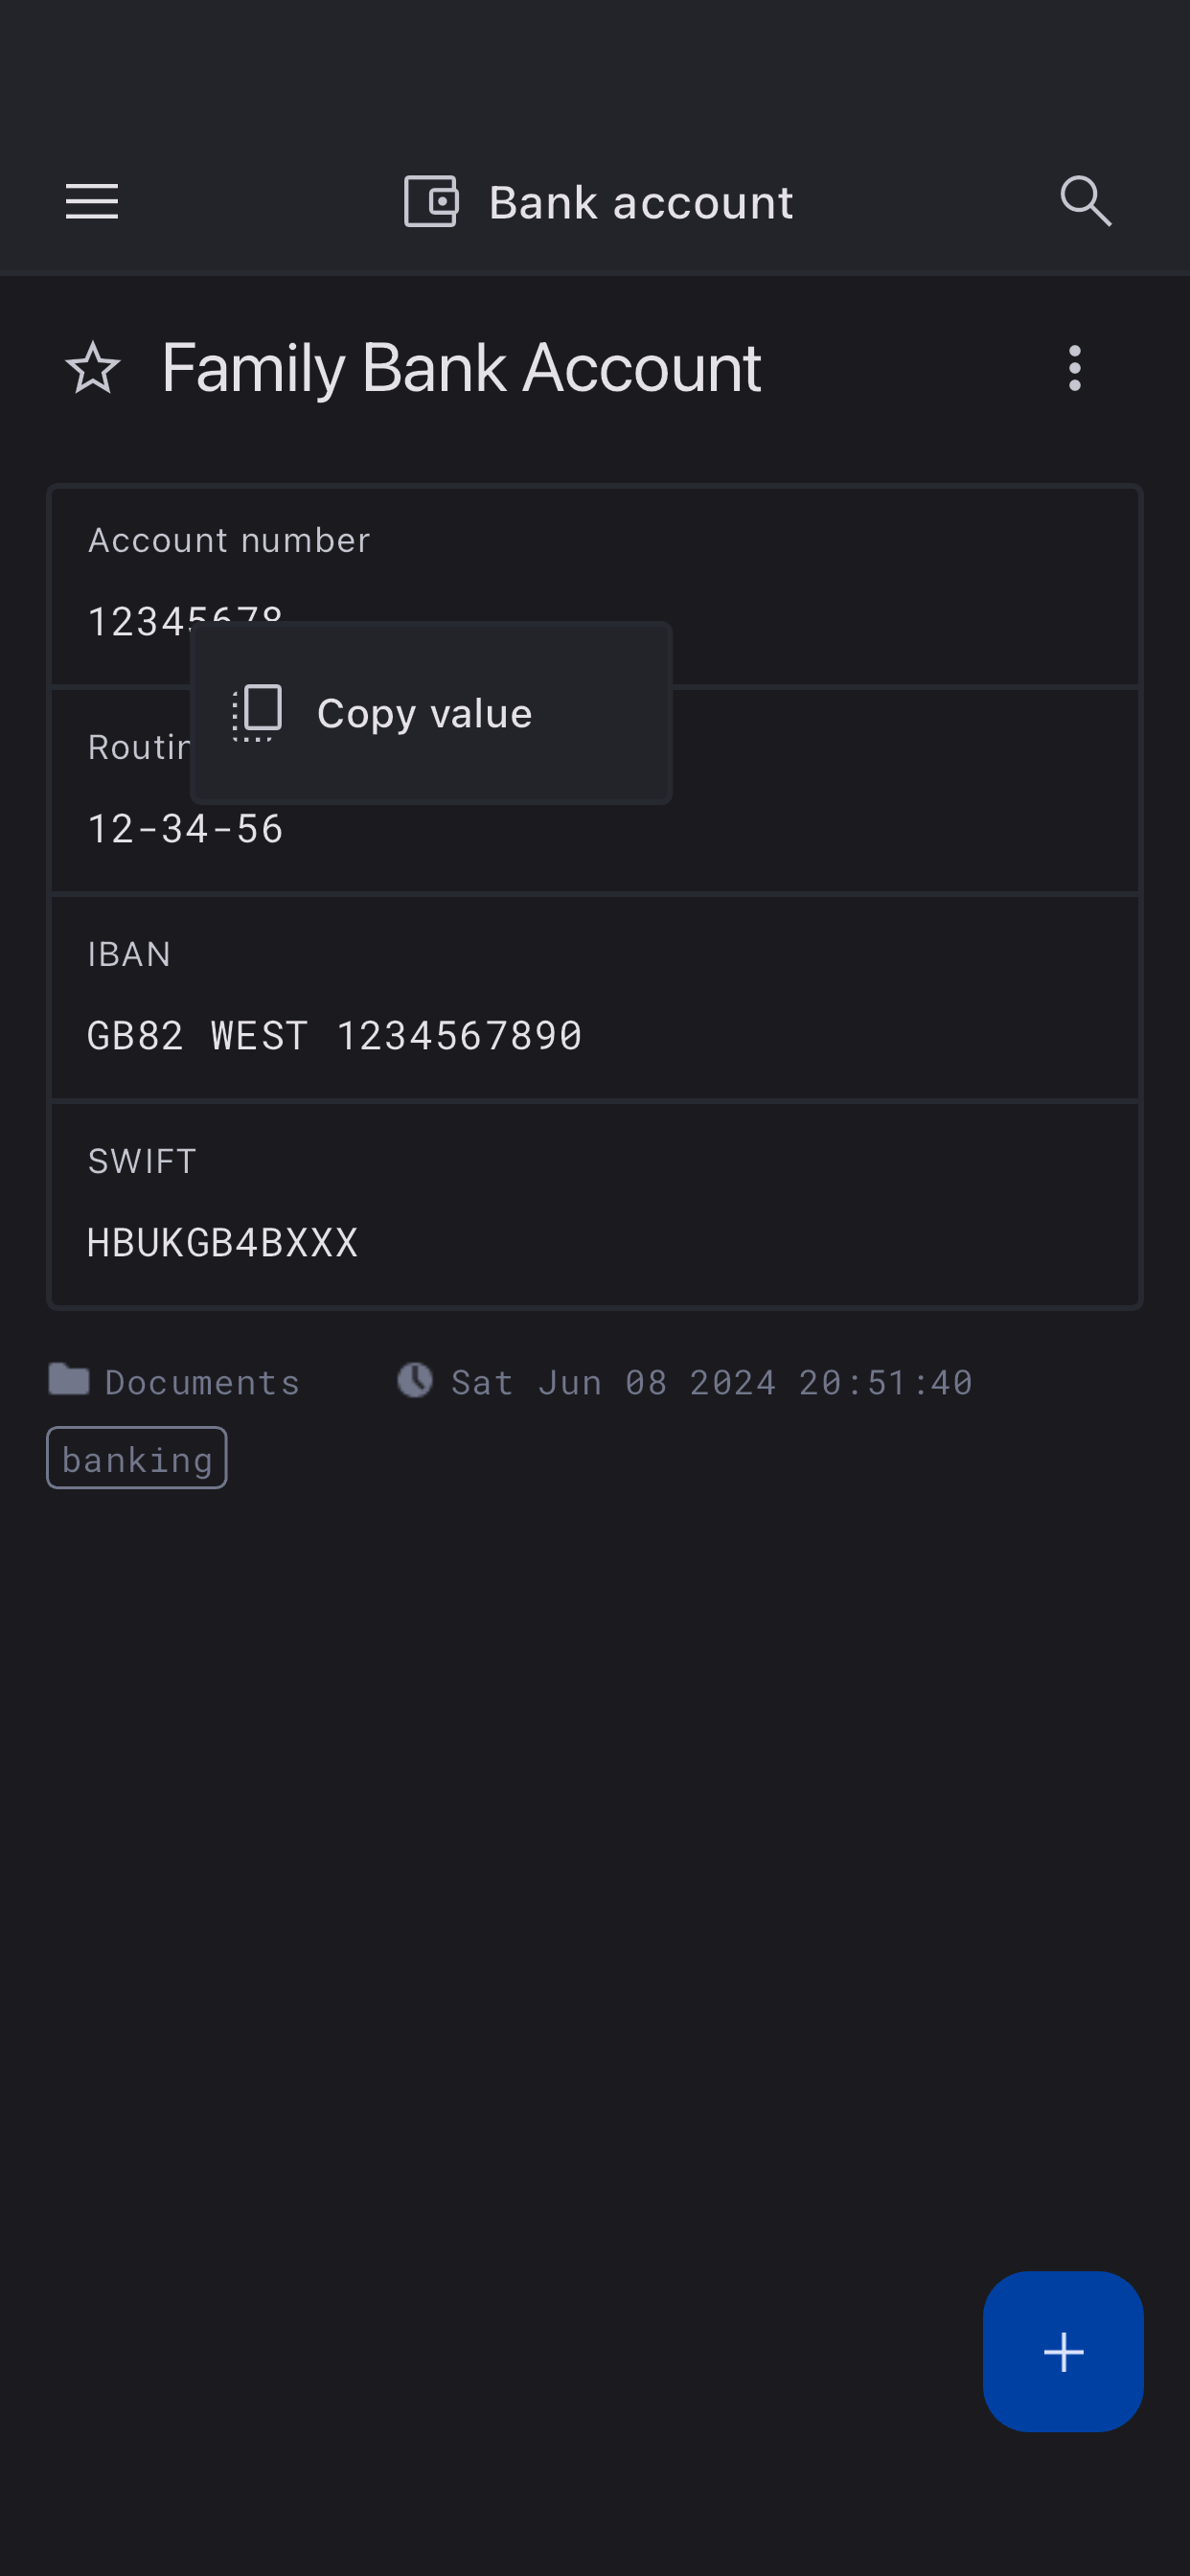Click the copy icon in popup

[x=258, y=712]
